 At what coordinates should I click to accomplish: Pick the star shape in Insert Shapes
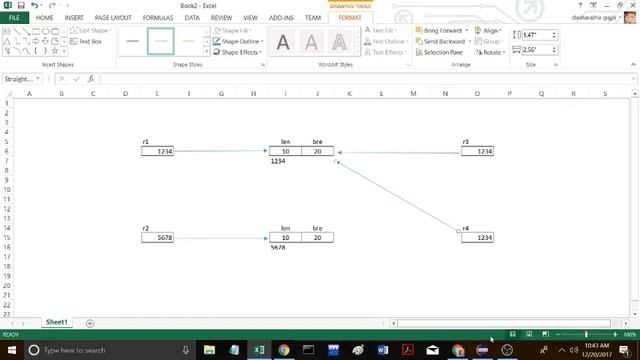pos(55,51)
